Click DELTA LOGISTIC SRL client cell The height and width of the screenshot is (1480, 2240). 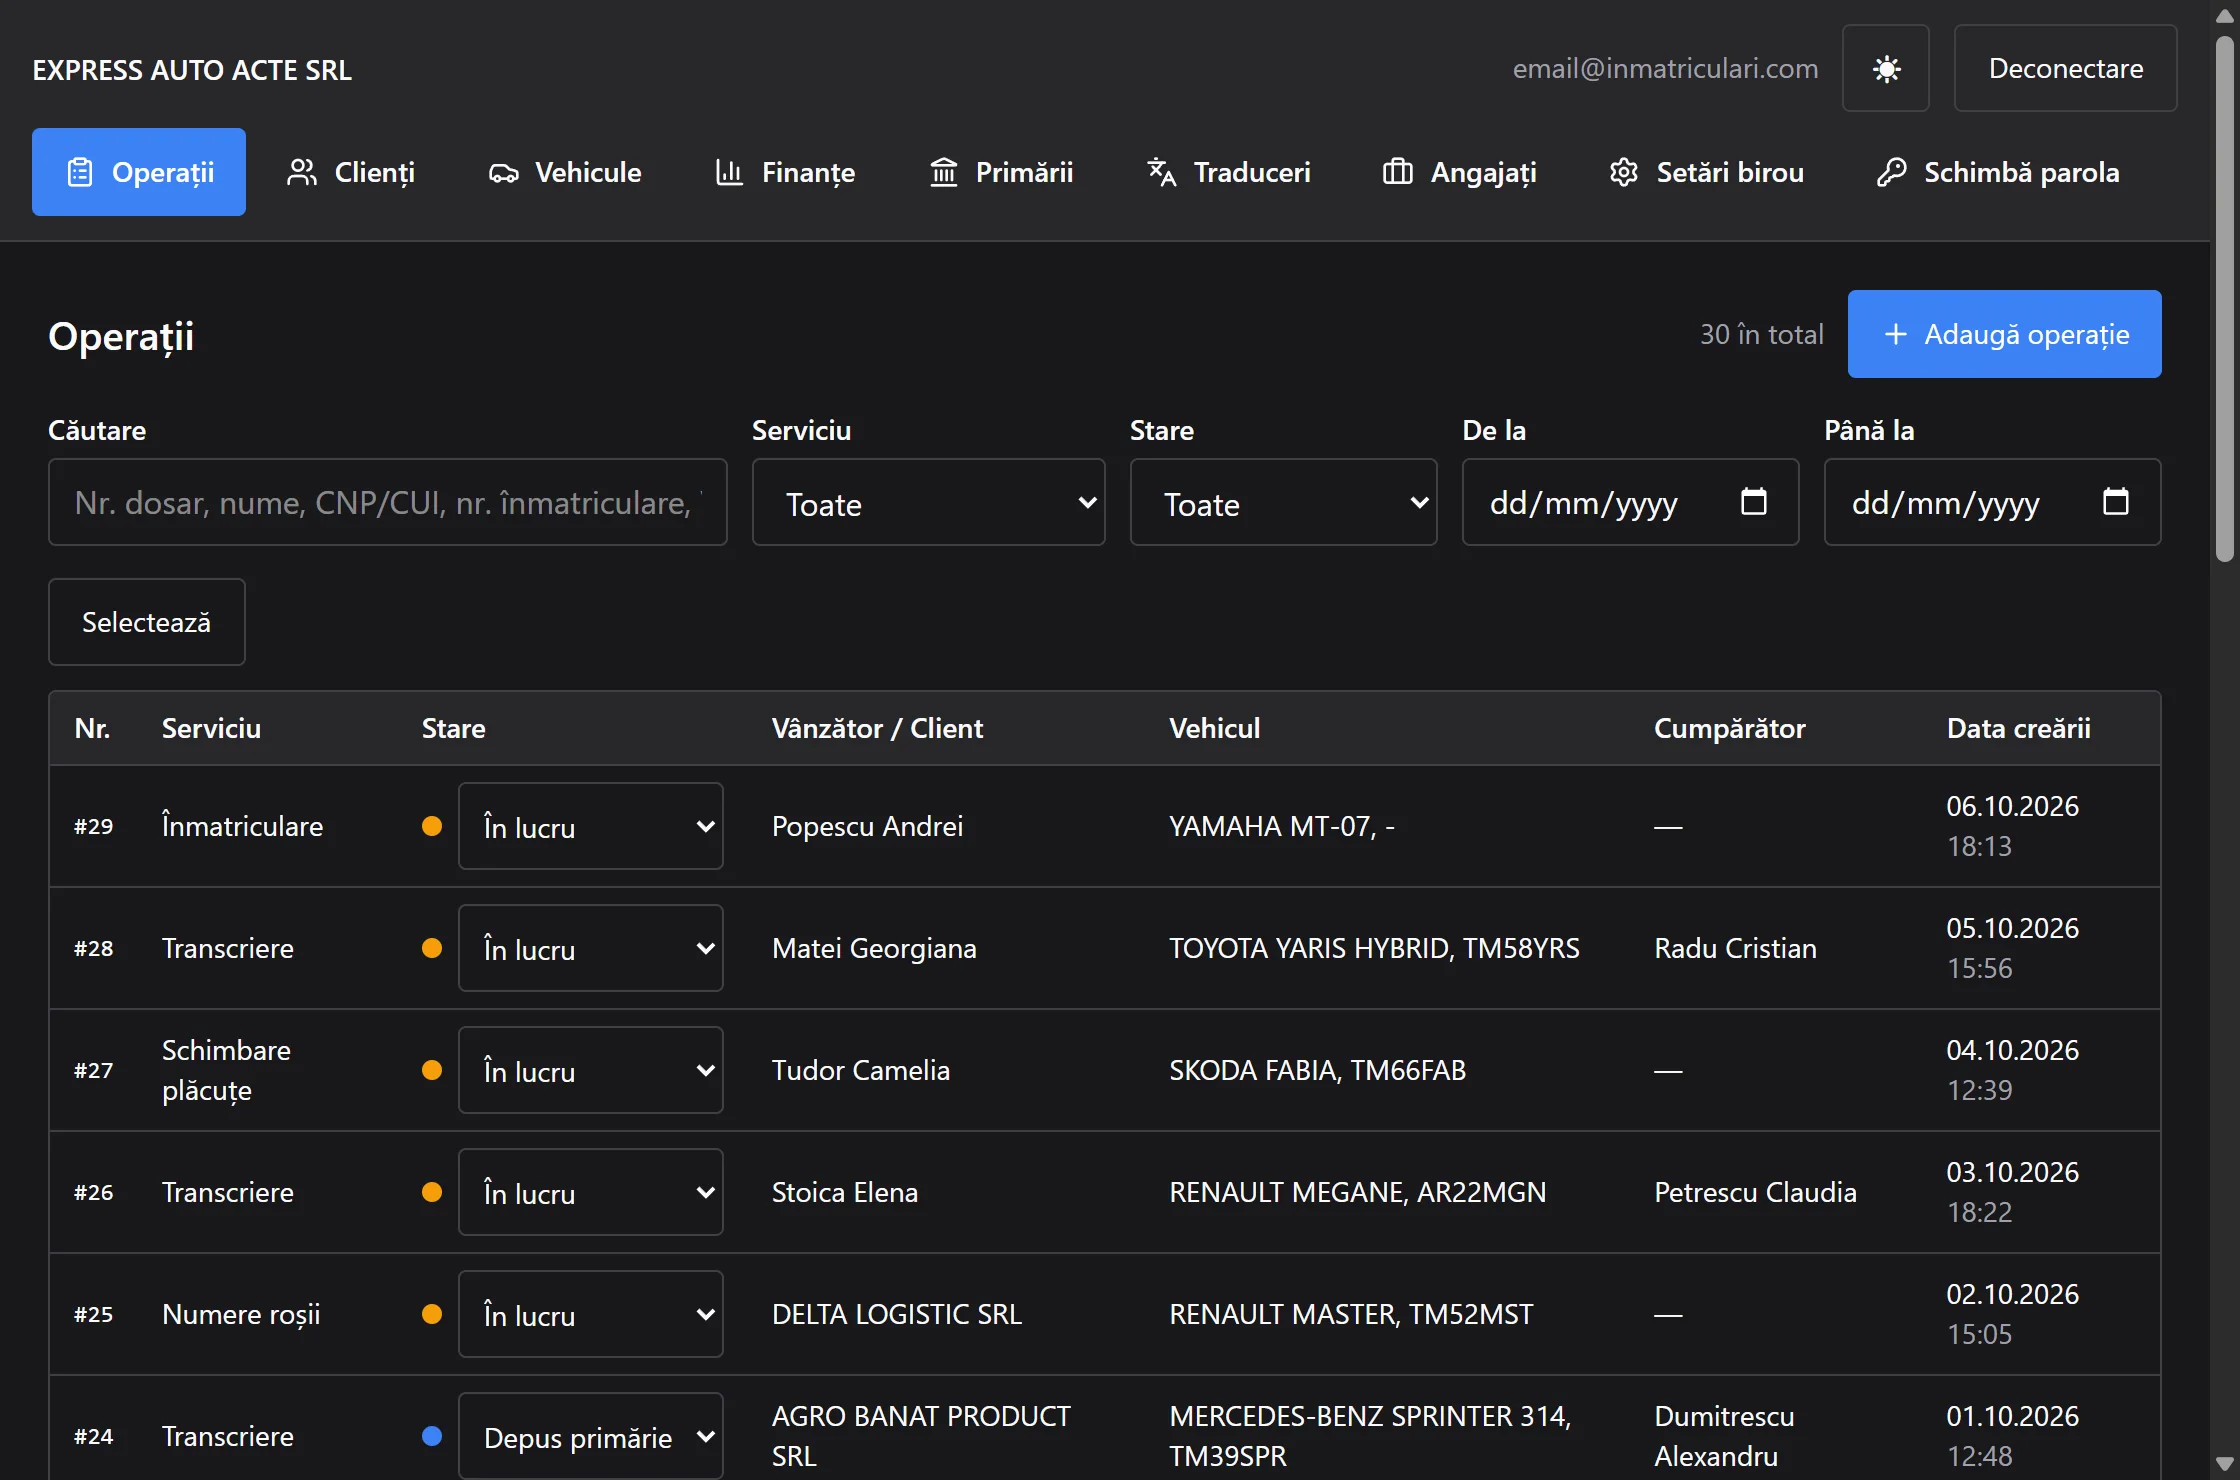click(897, 1314)
